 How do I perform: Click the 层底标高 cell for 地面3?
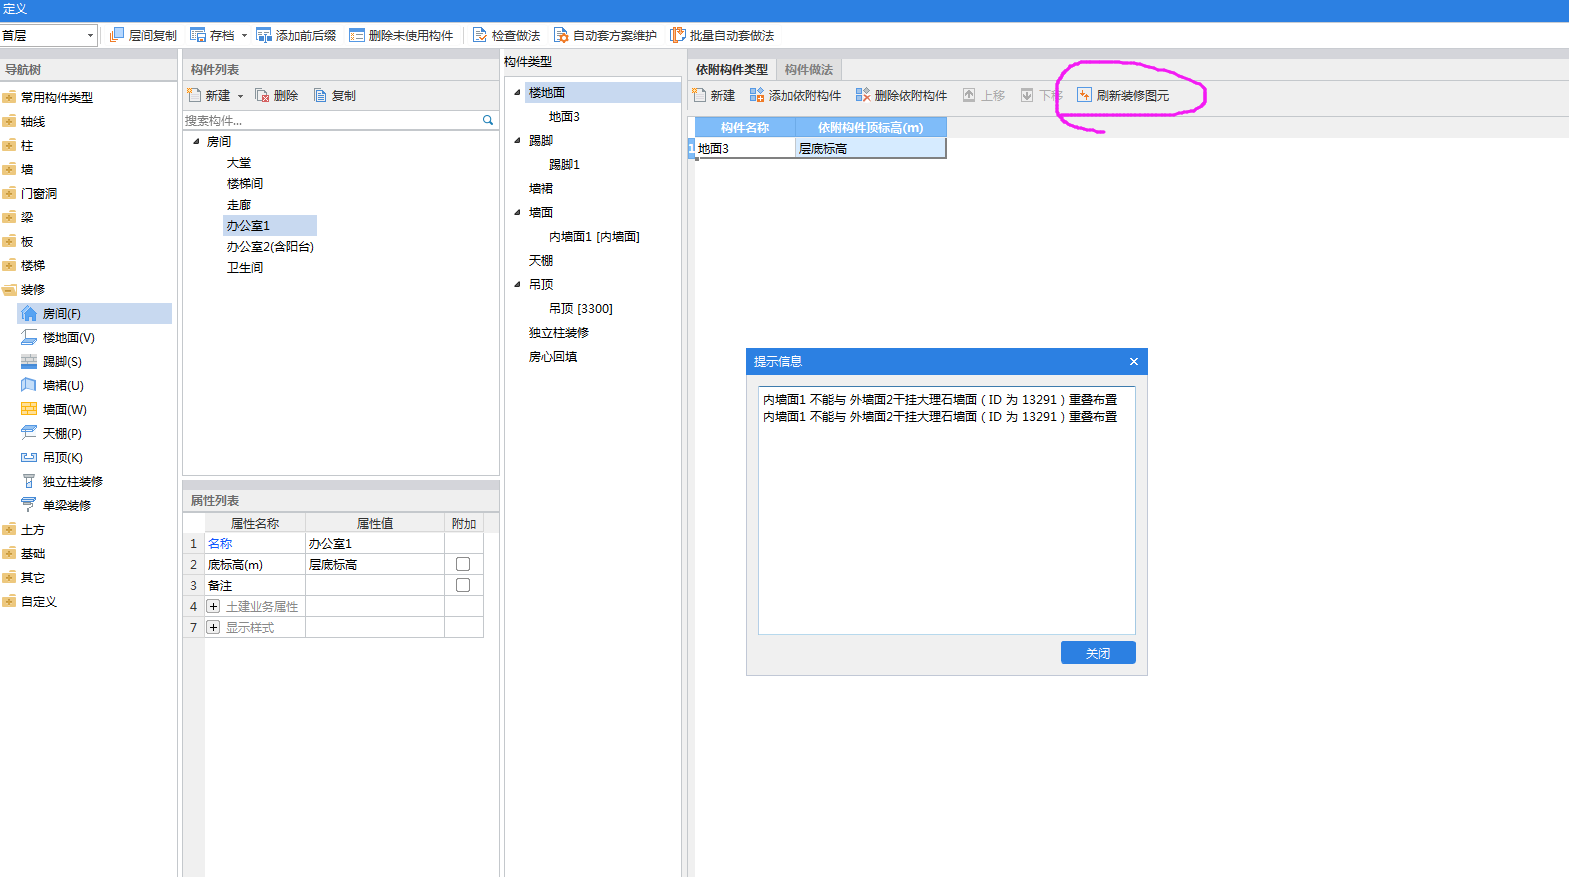(870, 148)
